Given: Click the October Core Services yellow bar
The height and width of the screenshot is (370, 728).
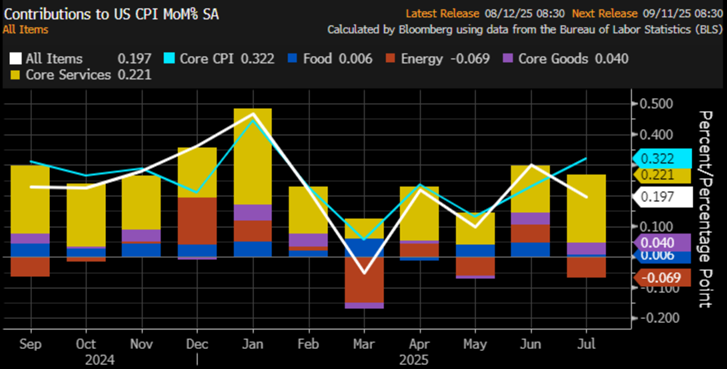Looking at the screenshot, I should pyautogui.click(x=86, y=215).
